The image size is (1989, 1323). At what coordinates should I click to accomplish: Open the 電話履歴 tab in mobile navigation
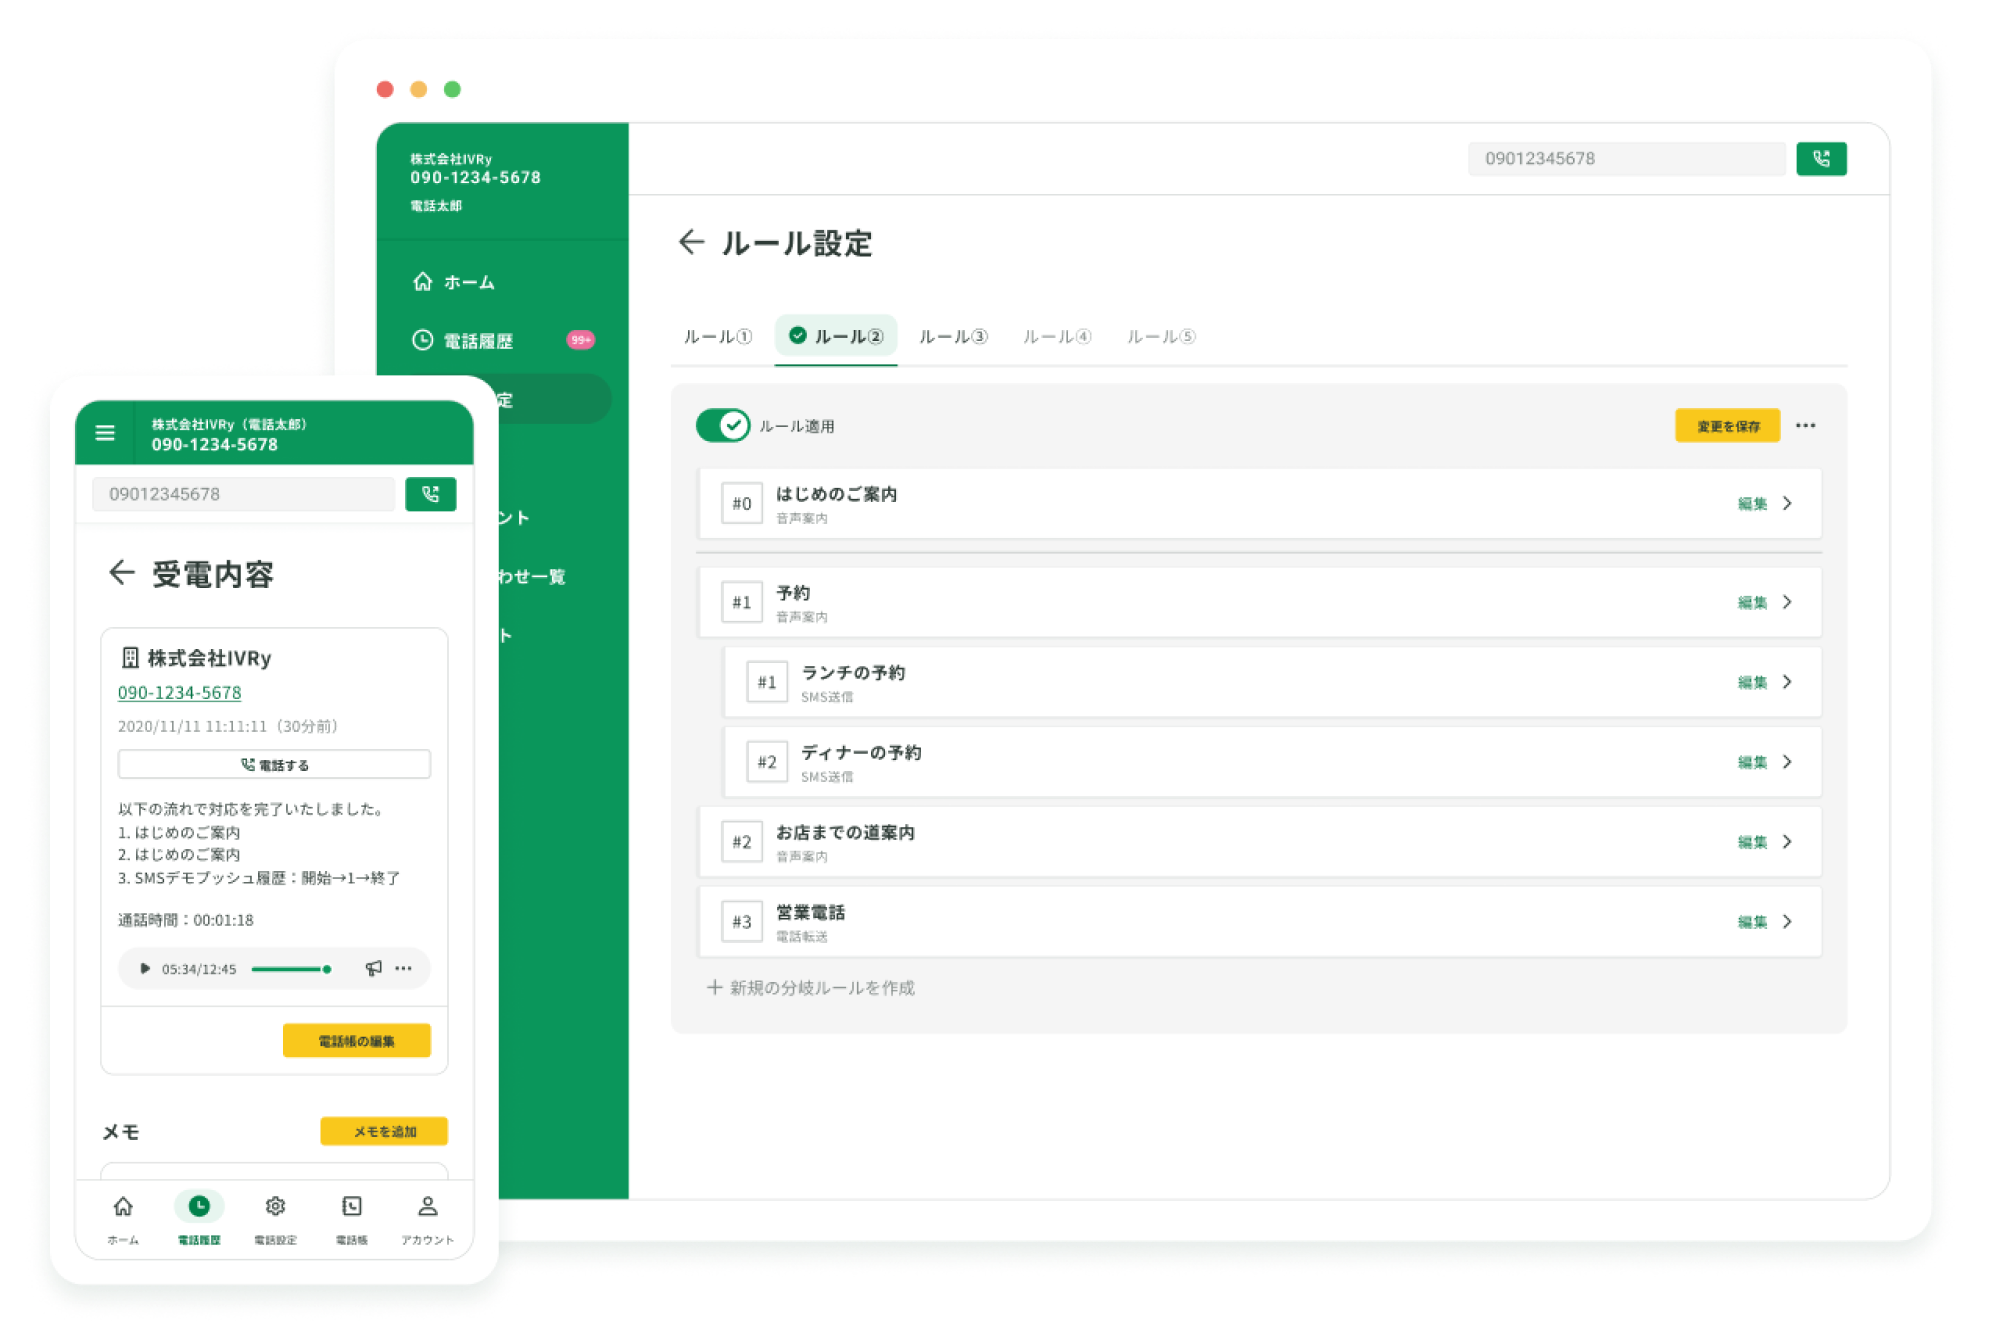[x=199, y=1206]
